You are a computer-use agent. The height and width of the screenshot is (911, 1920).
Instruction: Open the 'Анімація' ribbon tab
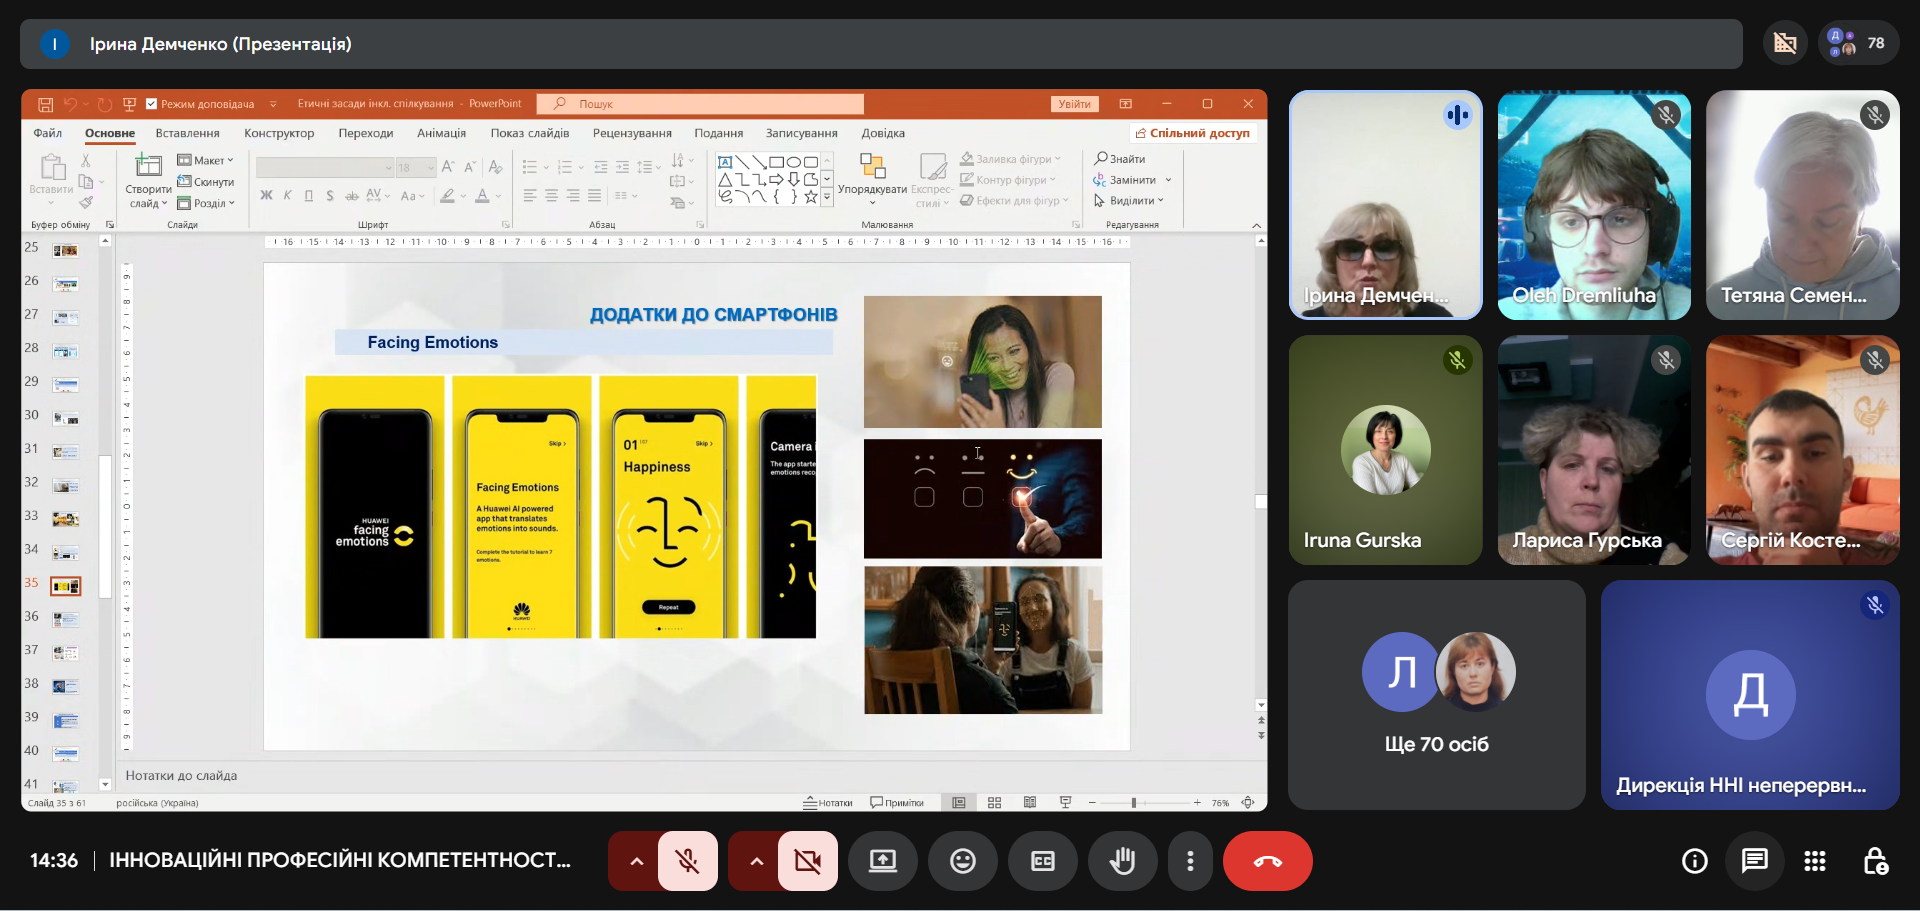click(441, 133)
